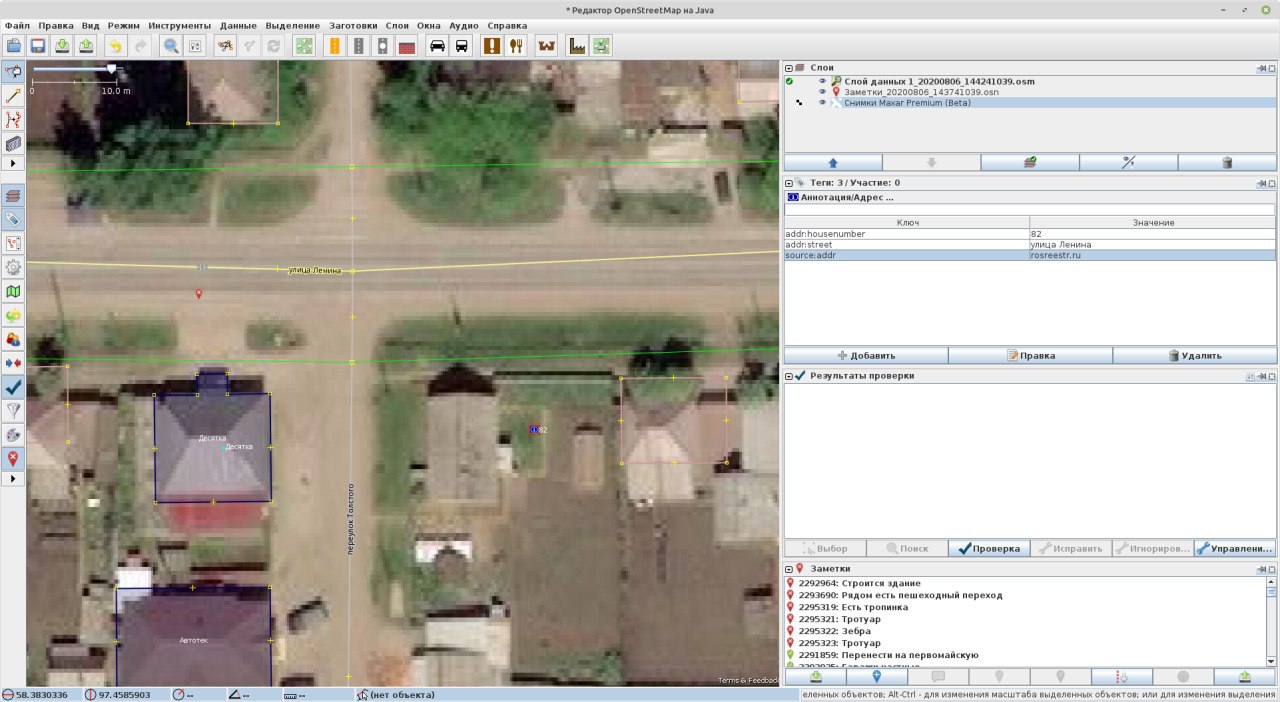This screenshot has height=702, width=1280.
Task: Toggle the Tags/Membership panel sidebar button
Action: point(14,219)
